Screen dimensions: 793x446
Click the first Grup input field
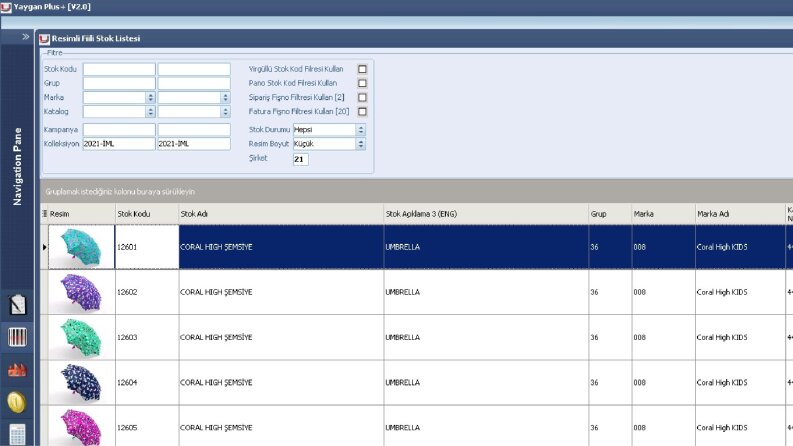[119, 83]
